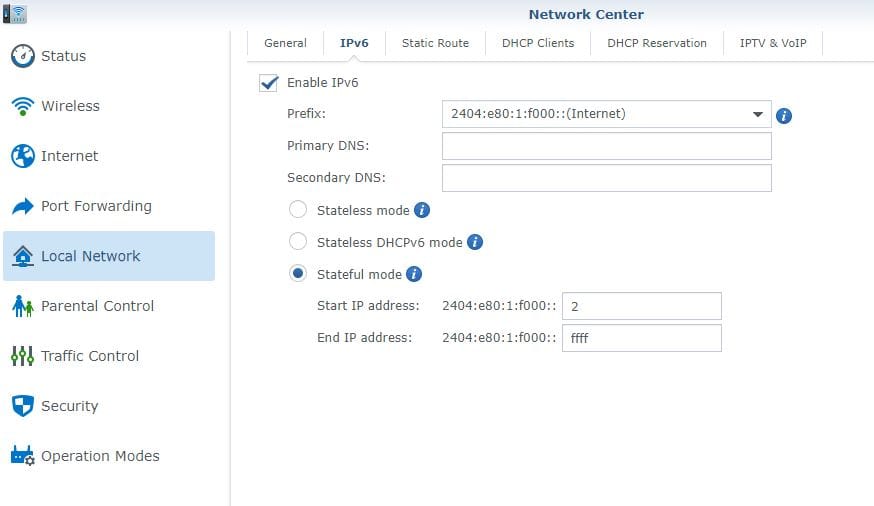The image size is (874, 506).
Task: Choose Stateless DHCPv6 mode radio button
Action: pos(298,242)
